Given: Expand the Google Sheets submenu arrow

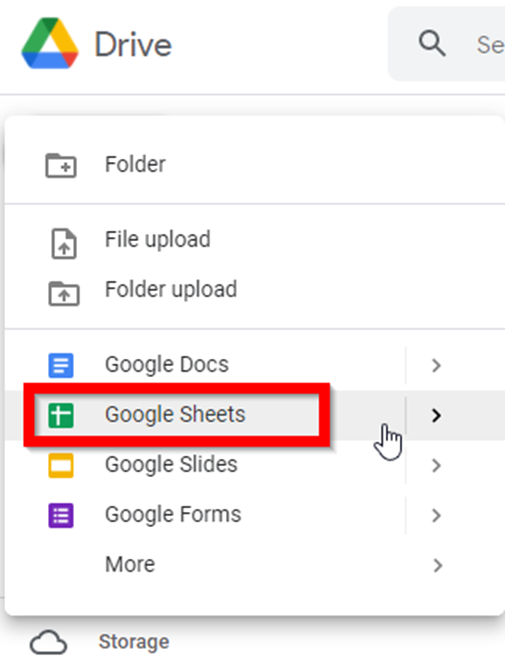Looking at the screenshot, I should (x=436, y=415).
